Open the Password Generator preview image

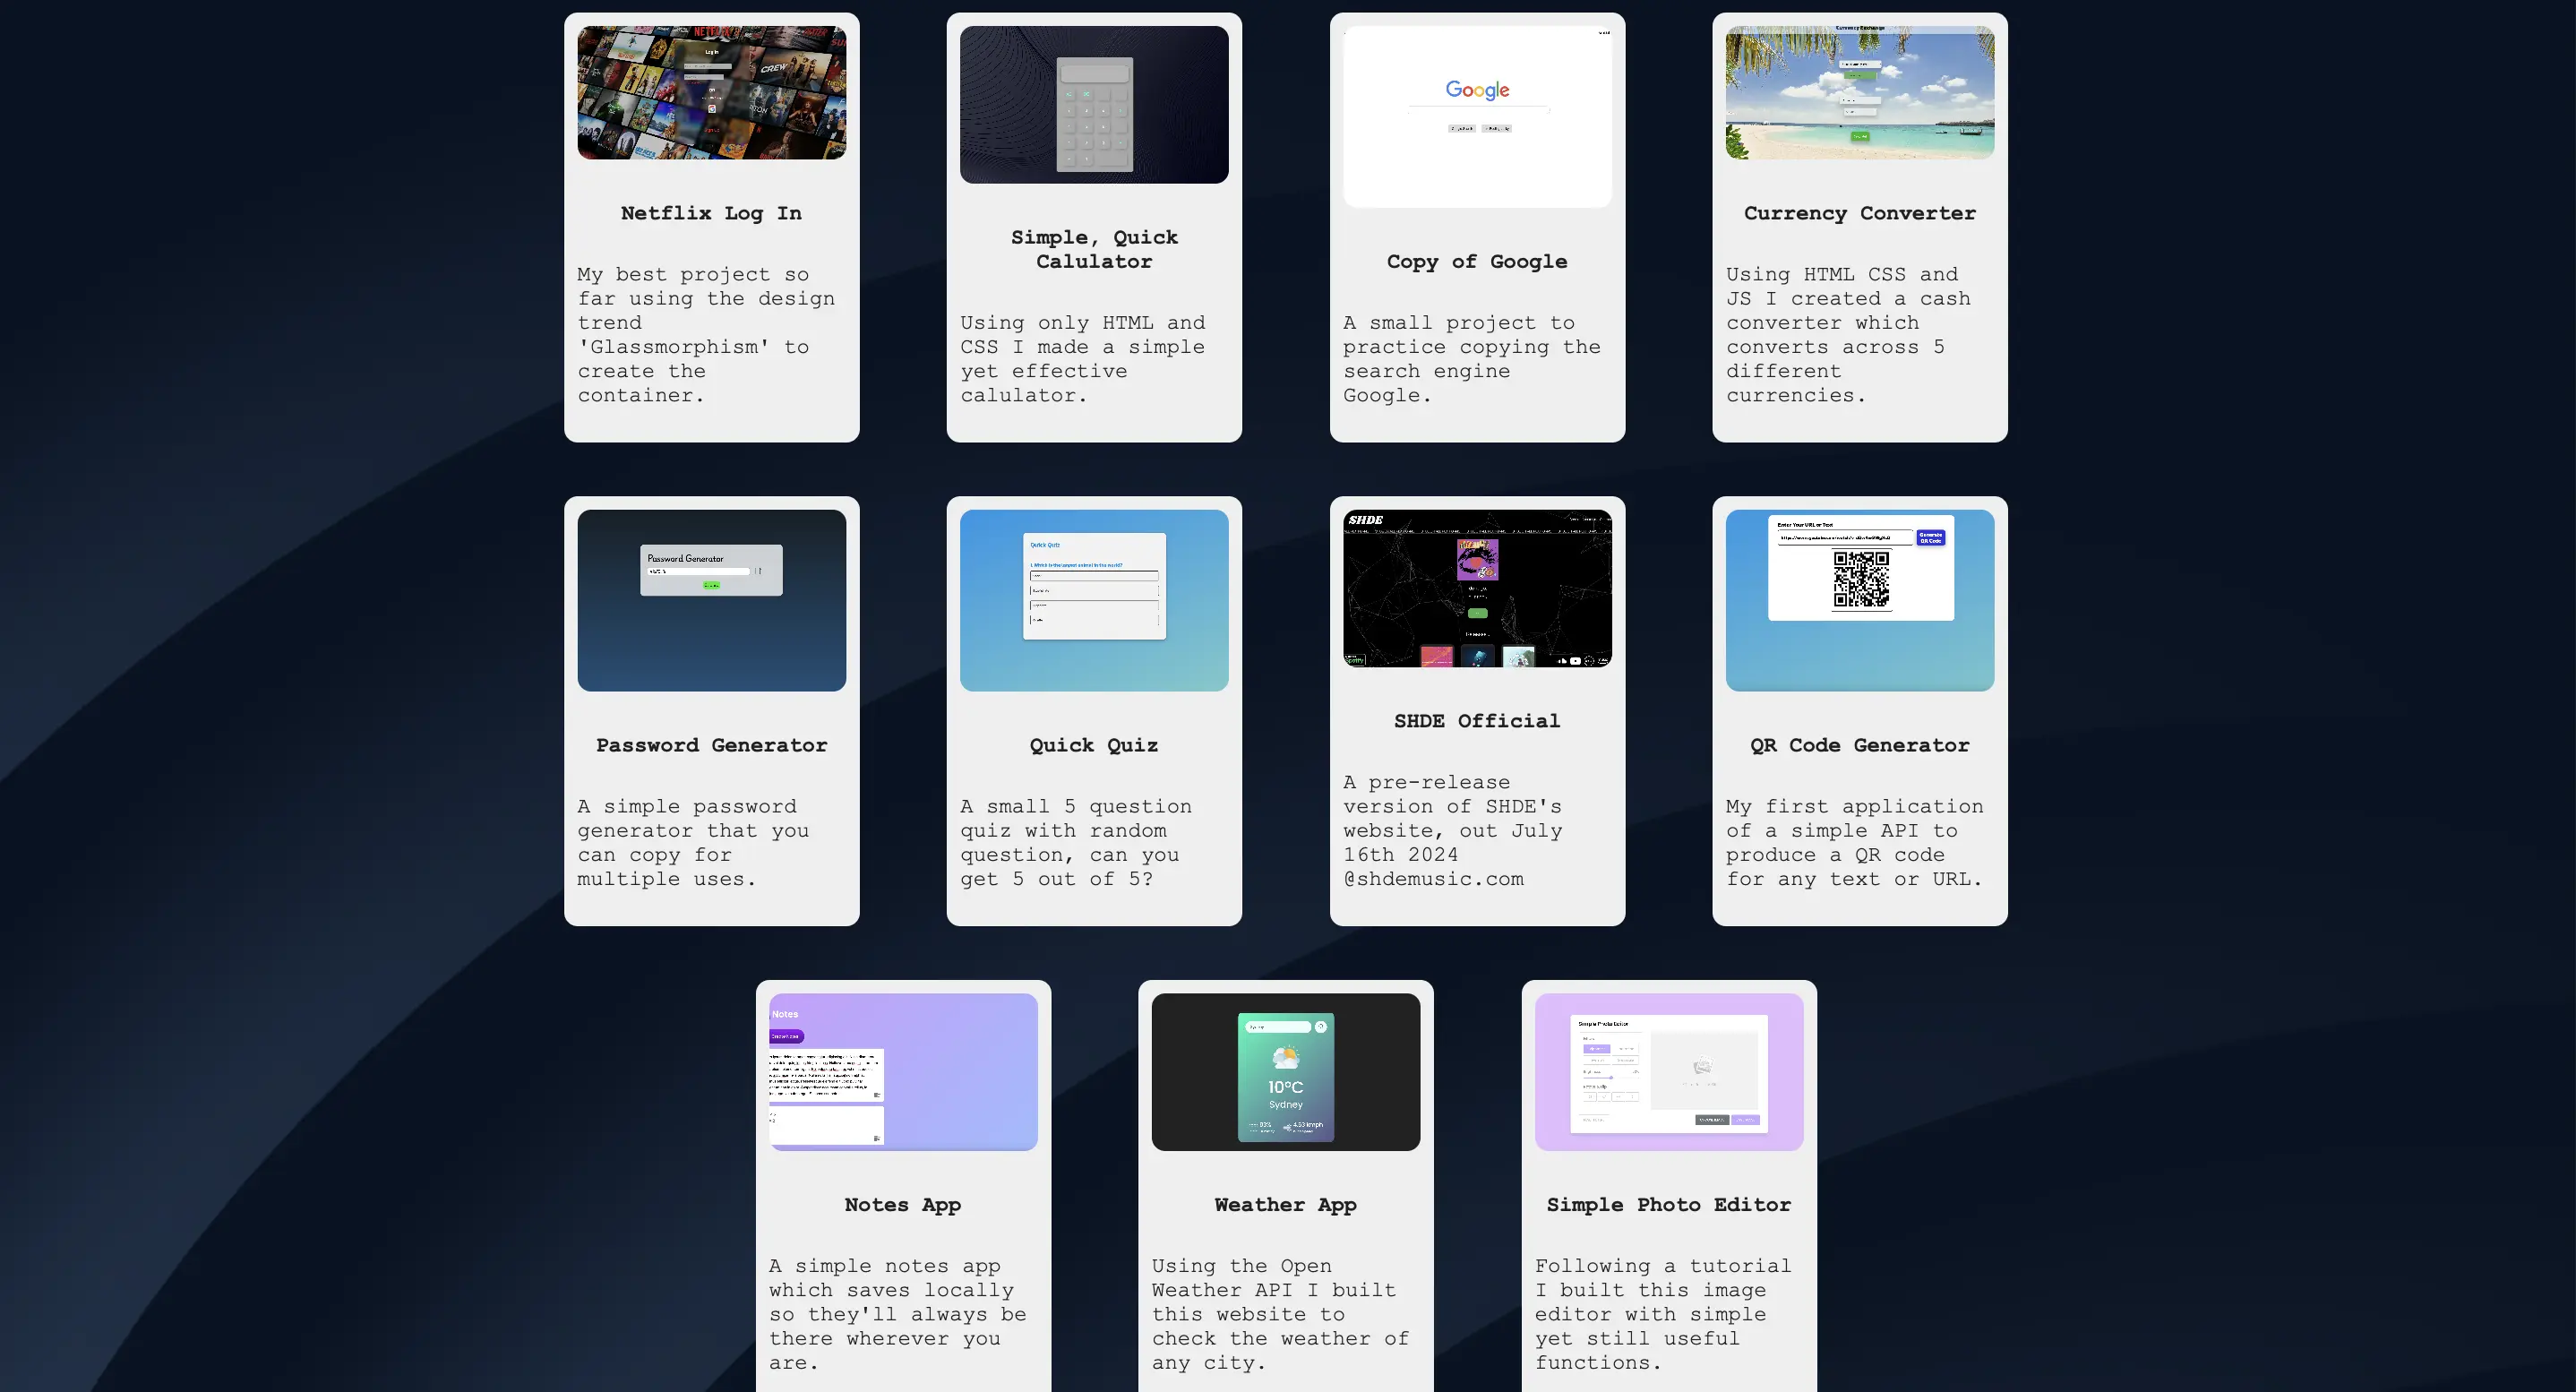click(711, 600)
